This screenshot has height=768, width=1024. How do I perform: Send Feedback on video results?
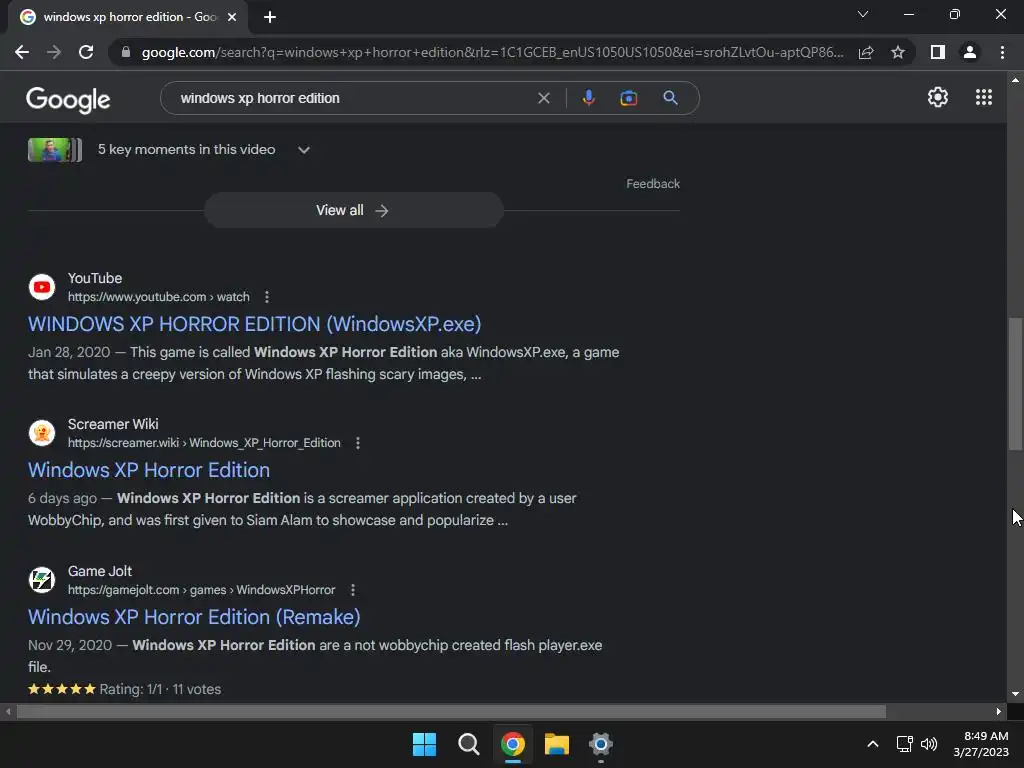(x=653, y=184)
